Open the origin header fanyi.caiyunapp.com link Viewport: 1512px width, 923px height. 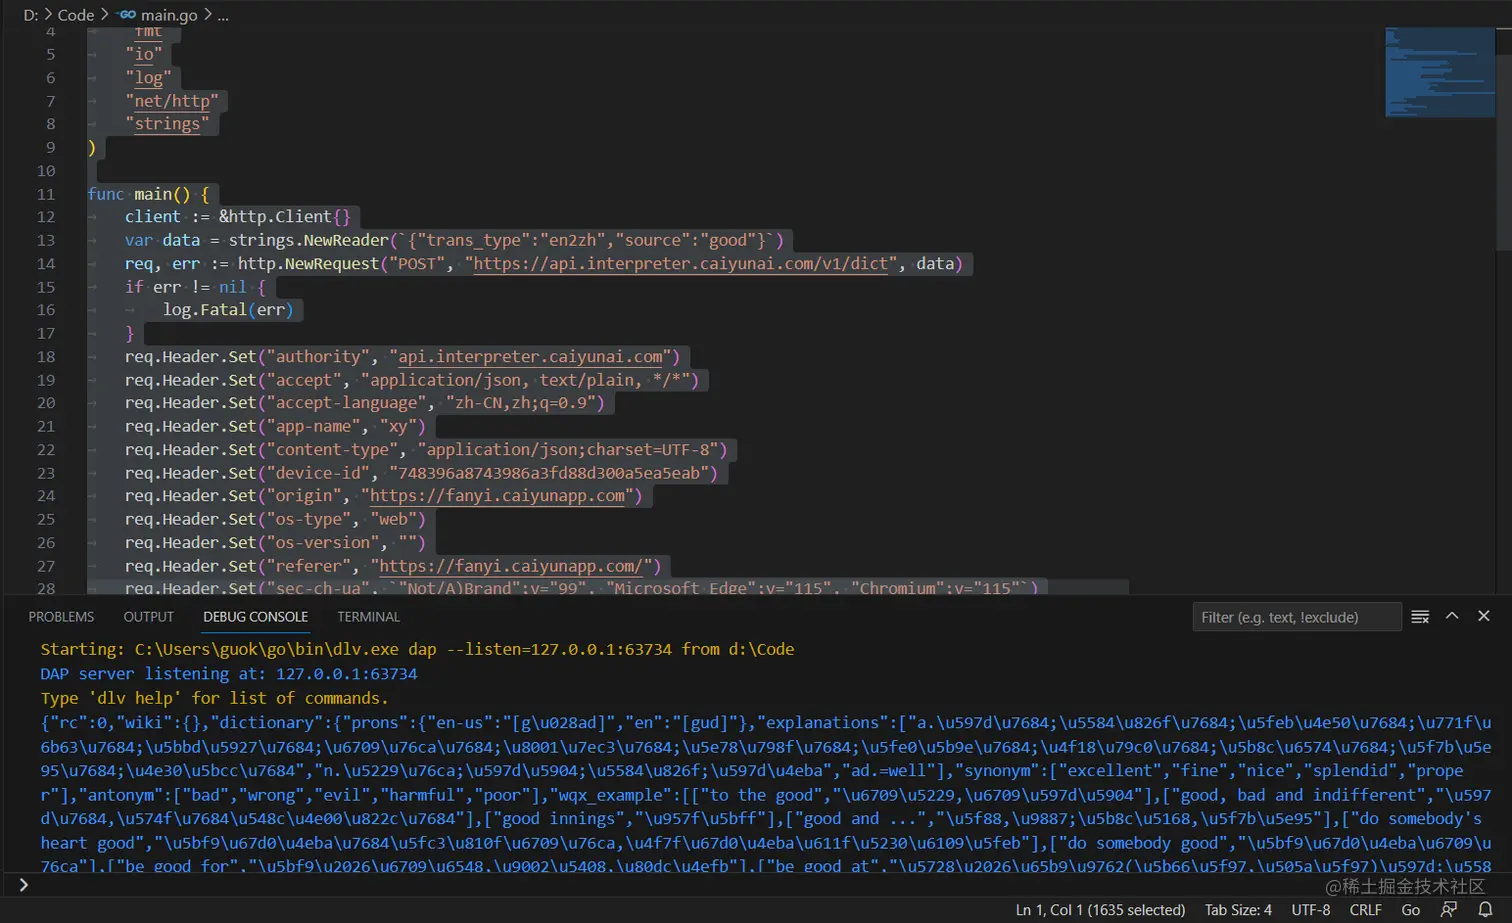(497, 496)
